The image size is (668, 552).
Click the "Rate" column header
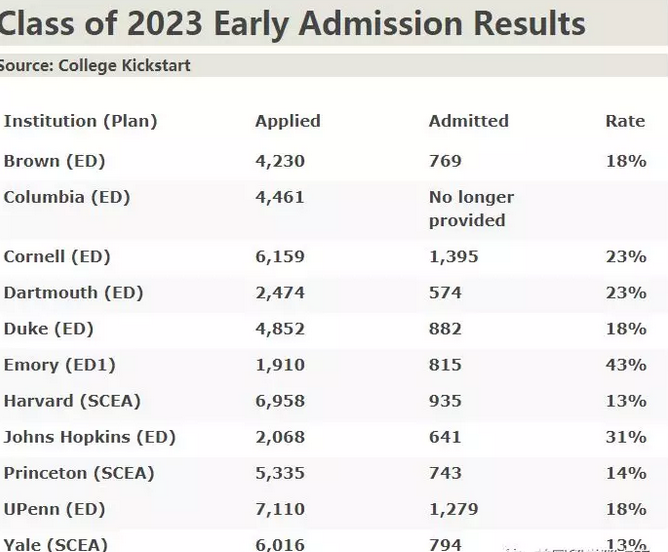pos(625,121)
